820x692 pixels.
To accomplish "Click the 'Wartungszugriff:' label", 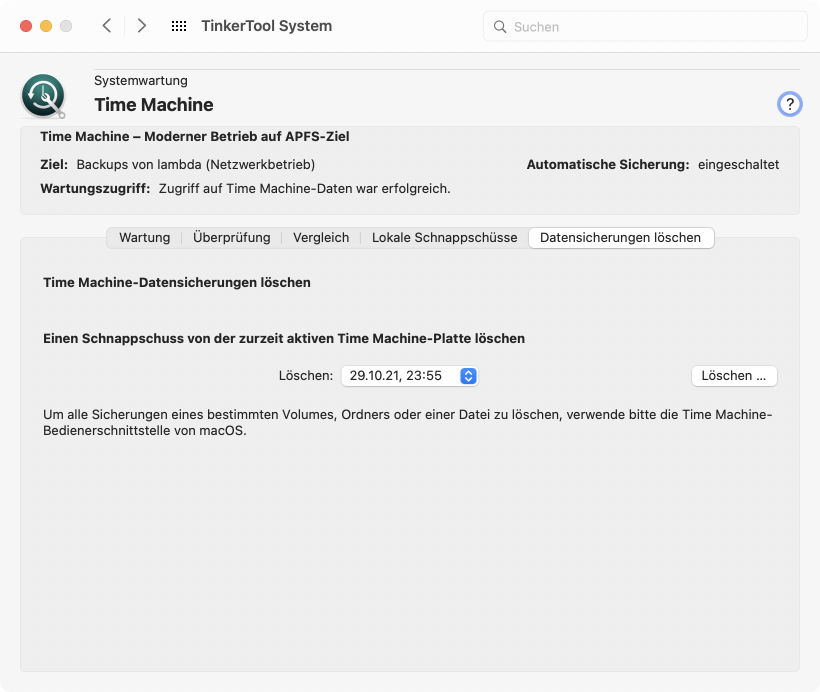I will (95, 188).
